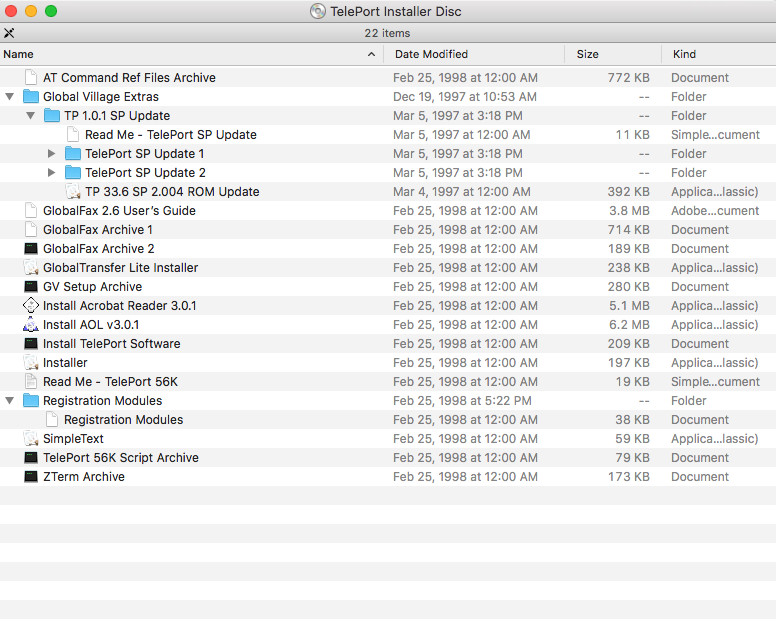This screenshot has height=622, width=776.
Task: Click the '3.8 MB' size value
Action: pyautogui.click(x=629, y=210)
